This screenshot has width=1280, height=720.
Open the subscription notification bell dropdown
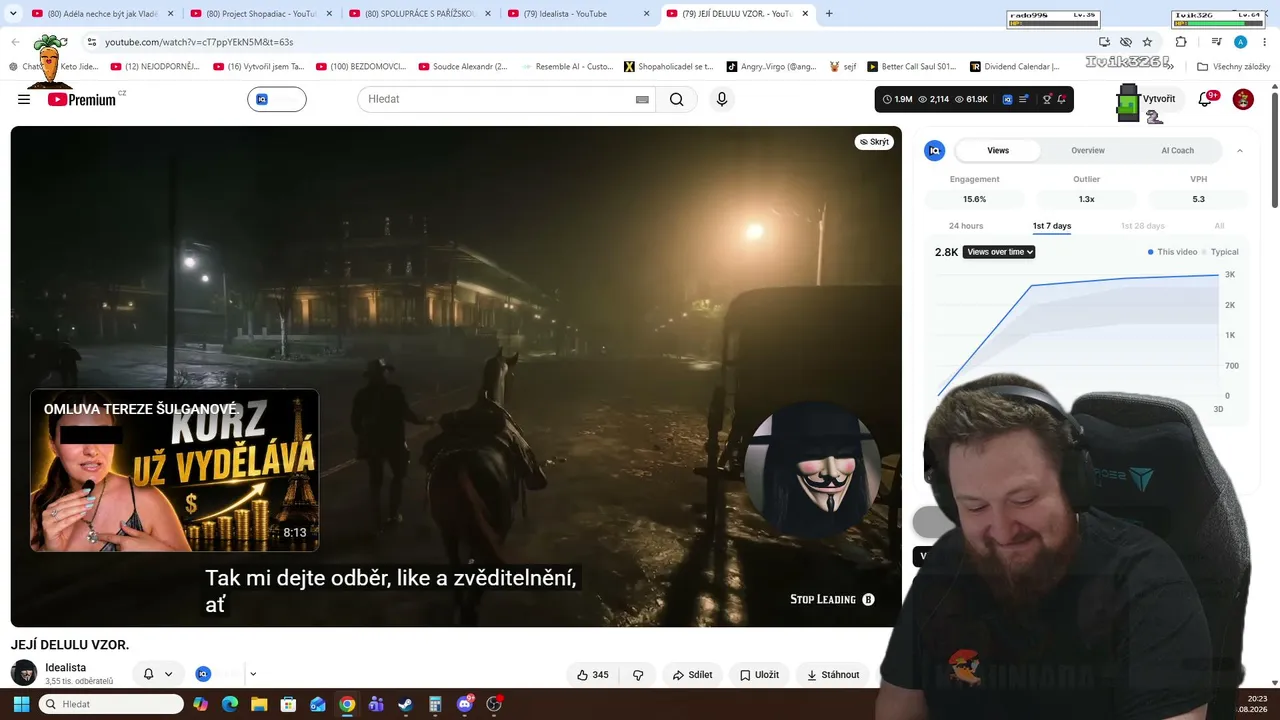[158, 674]
